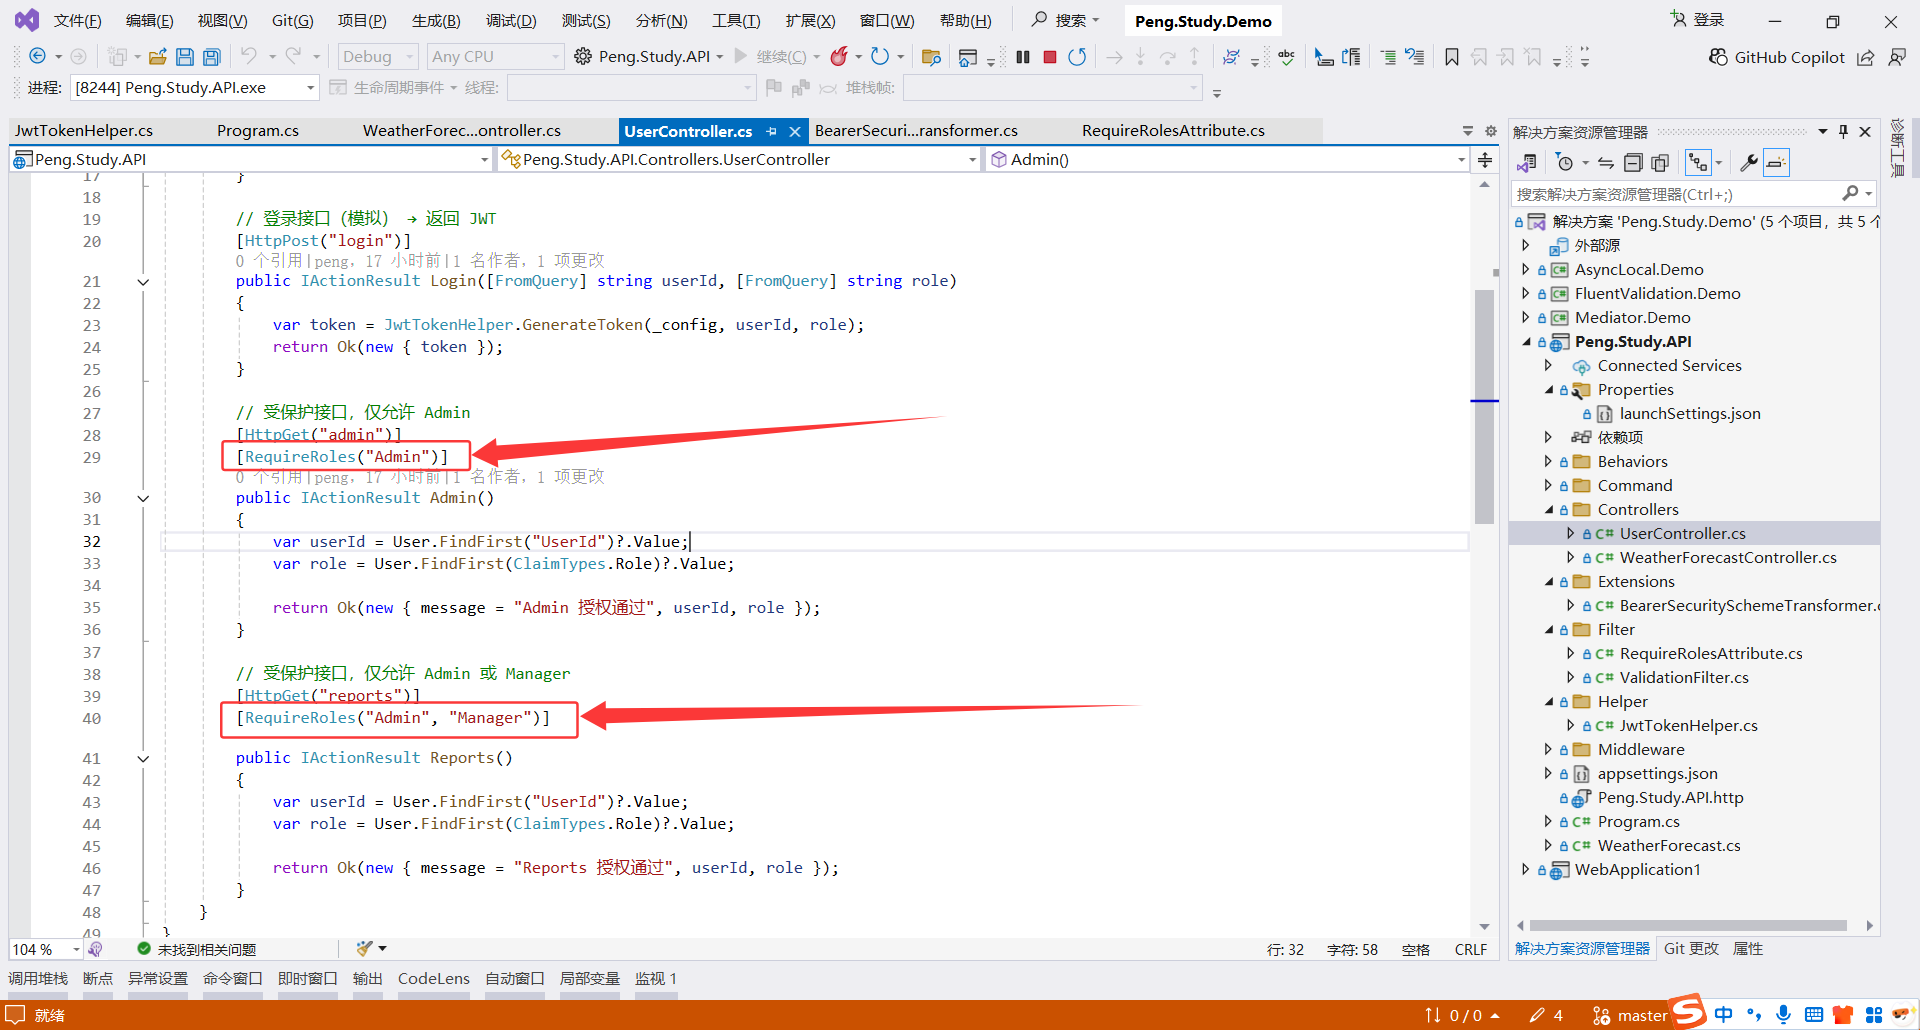
Task: Click the Share icon beside GitHub Copilot
Action: point(1866,57)
